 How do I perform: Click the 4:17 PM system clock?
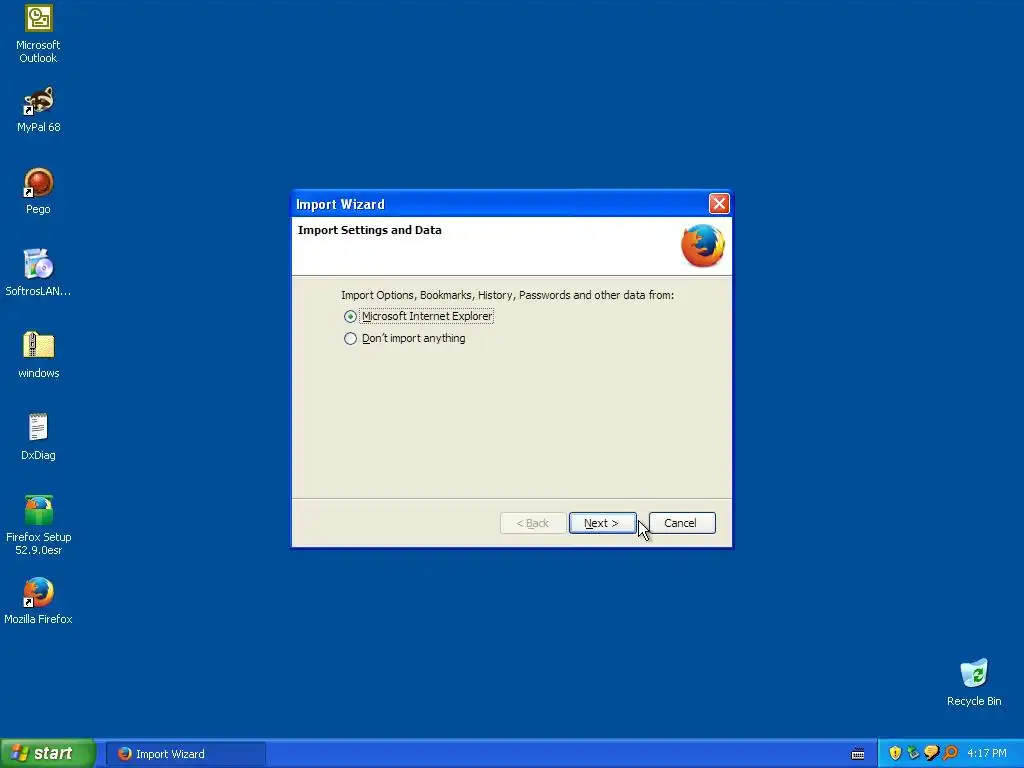coord(987,754)
